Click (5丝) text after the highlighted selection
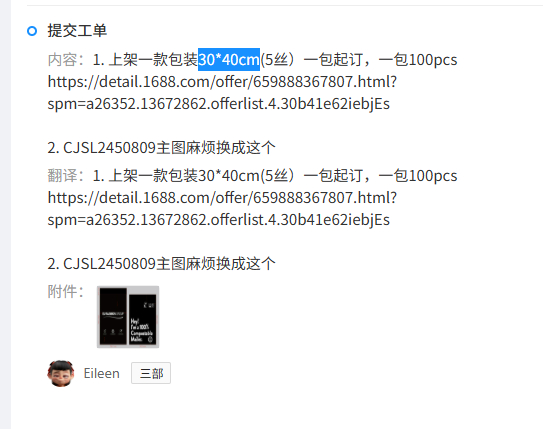The image size is (543, 429). [x=277, y=60]
